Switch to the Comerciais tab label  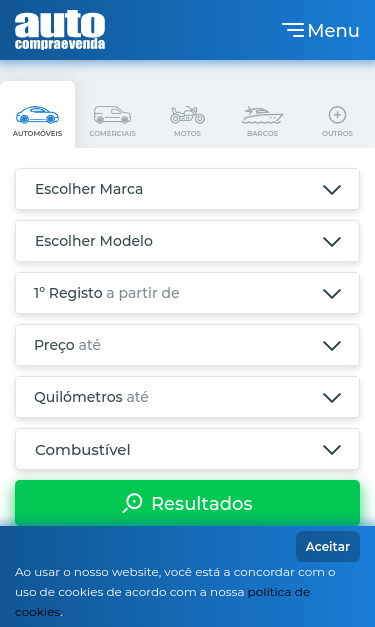coord(112,134)
